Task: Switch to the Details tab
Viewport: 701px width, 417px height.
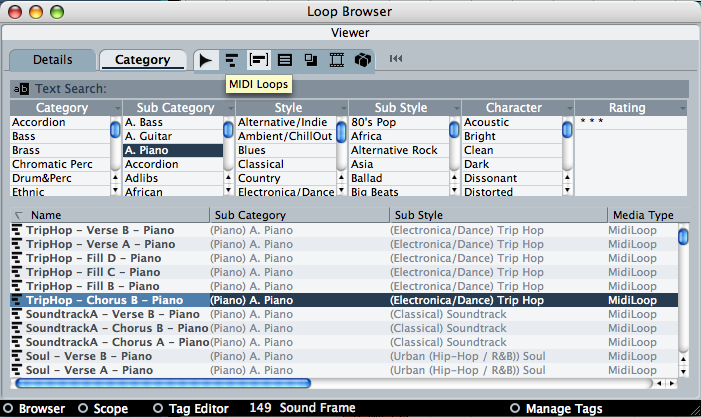Action: 53,60
